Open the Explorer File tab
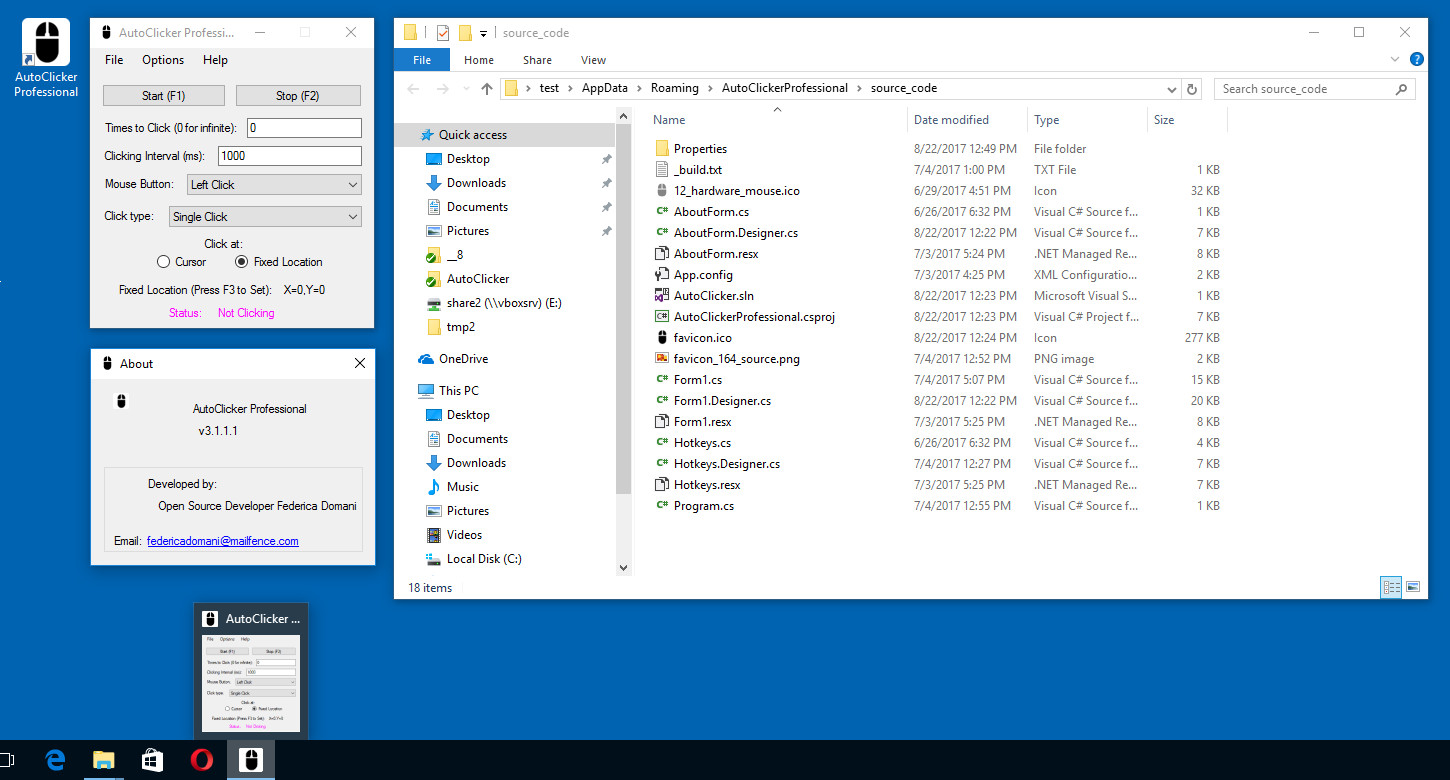 [x=422, y=60]
